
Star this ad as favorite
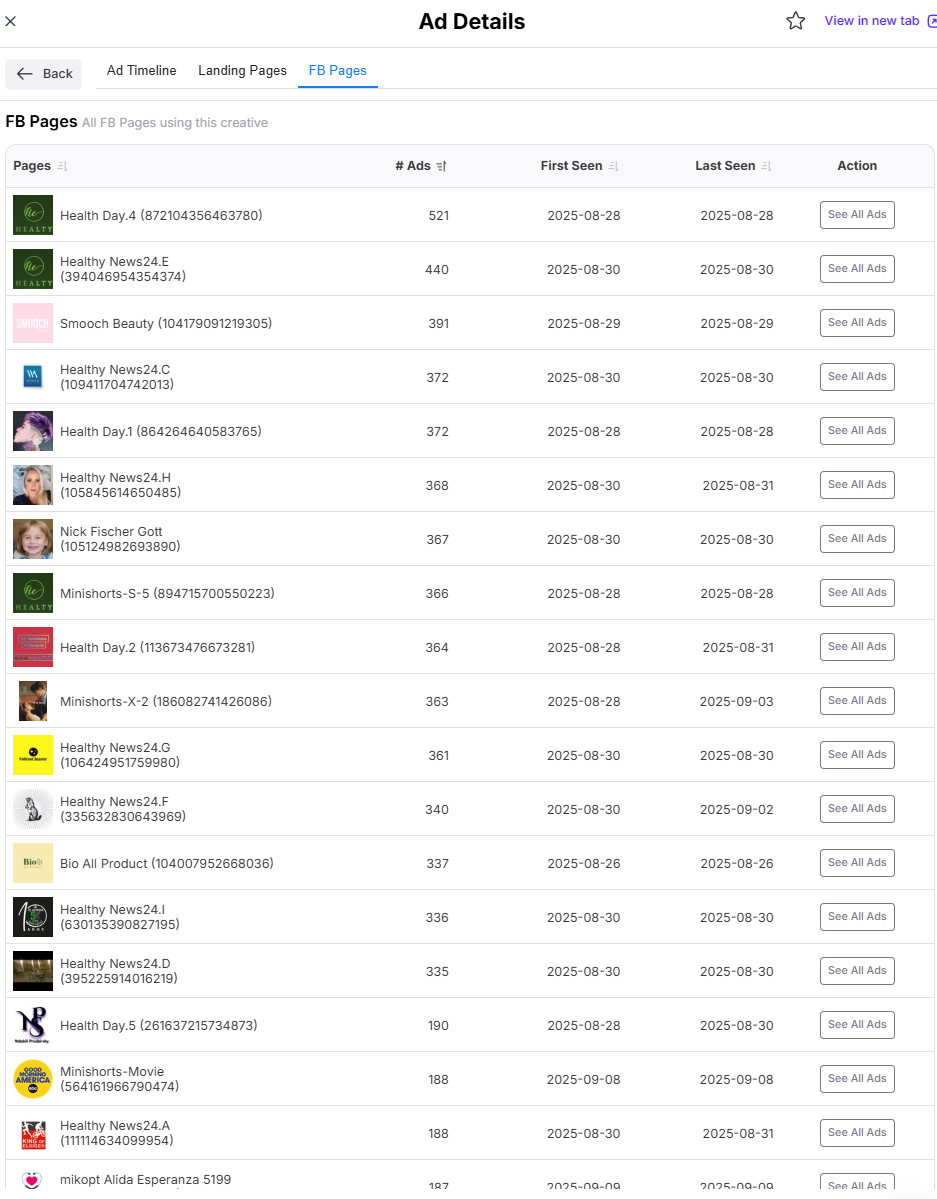[x=796, y=21]
